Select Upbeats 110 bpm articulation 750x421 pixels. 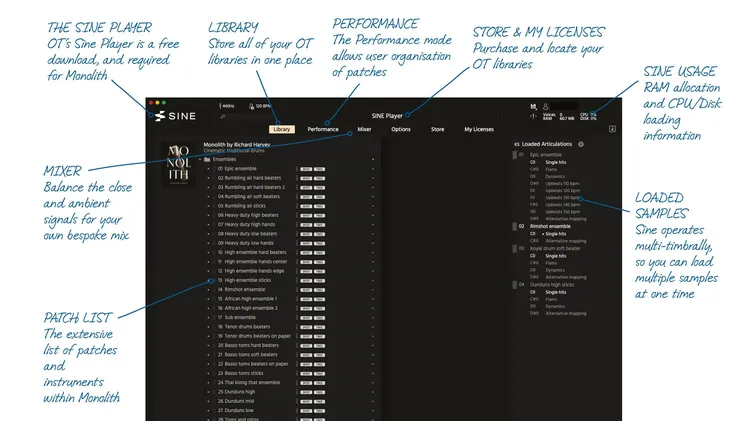pyautogui.click(x=562, y=184)
